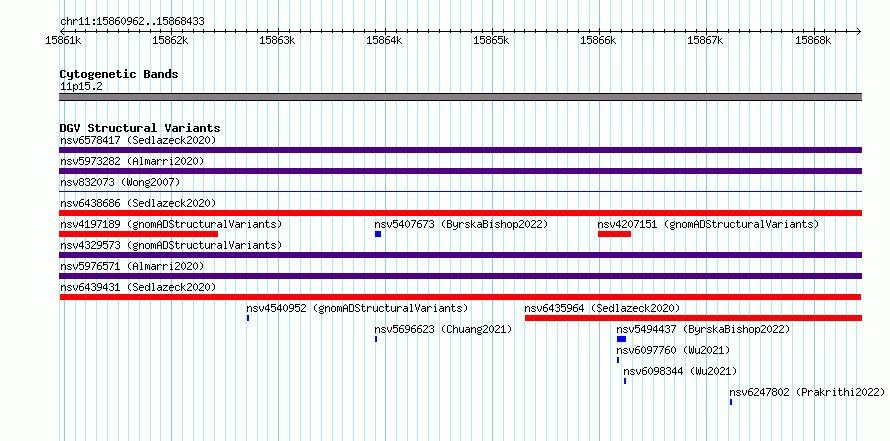Click the 15864k ruler position
The image size is (890, 441).
pos(385,40)
